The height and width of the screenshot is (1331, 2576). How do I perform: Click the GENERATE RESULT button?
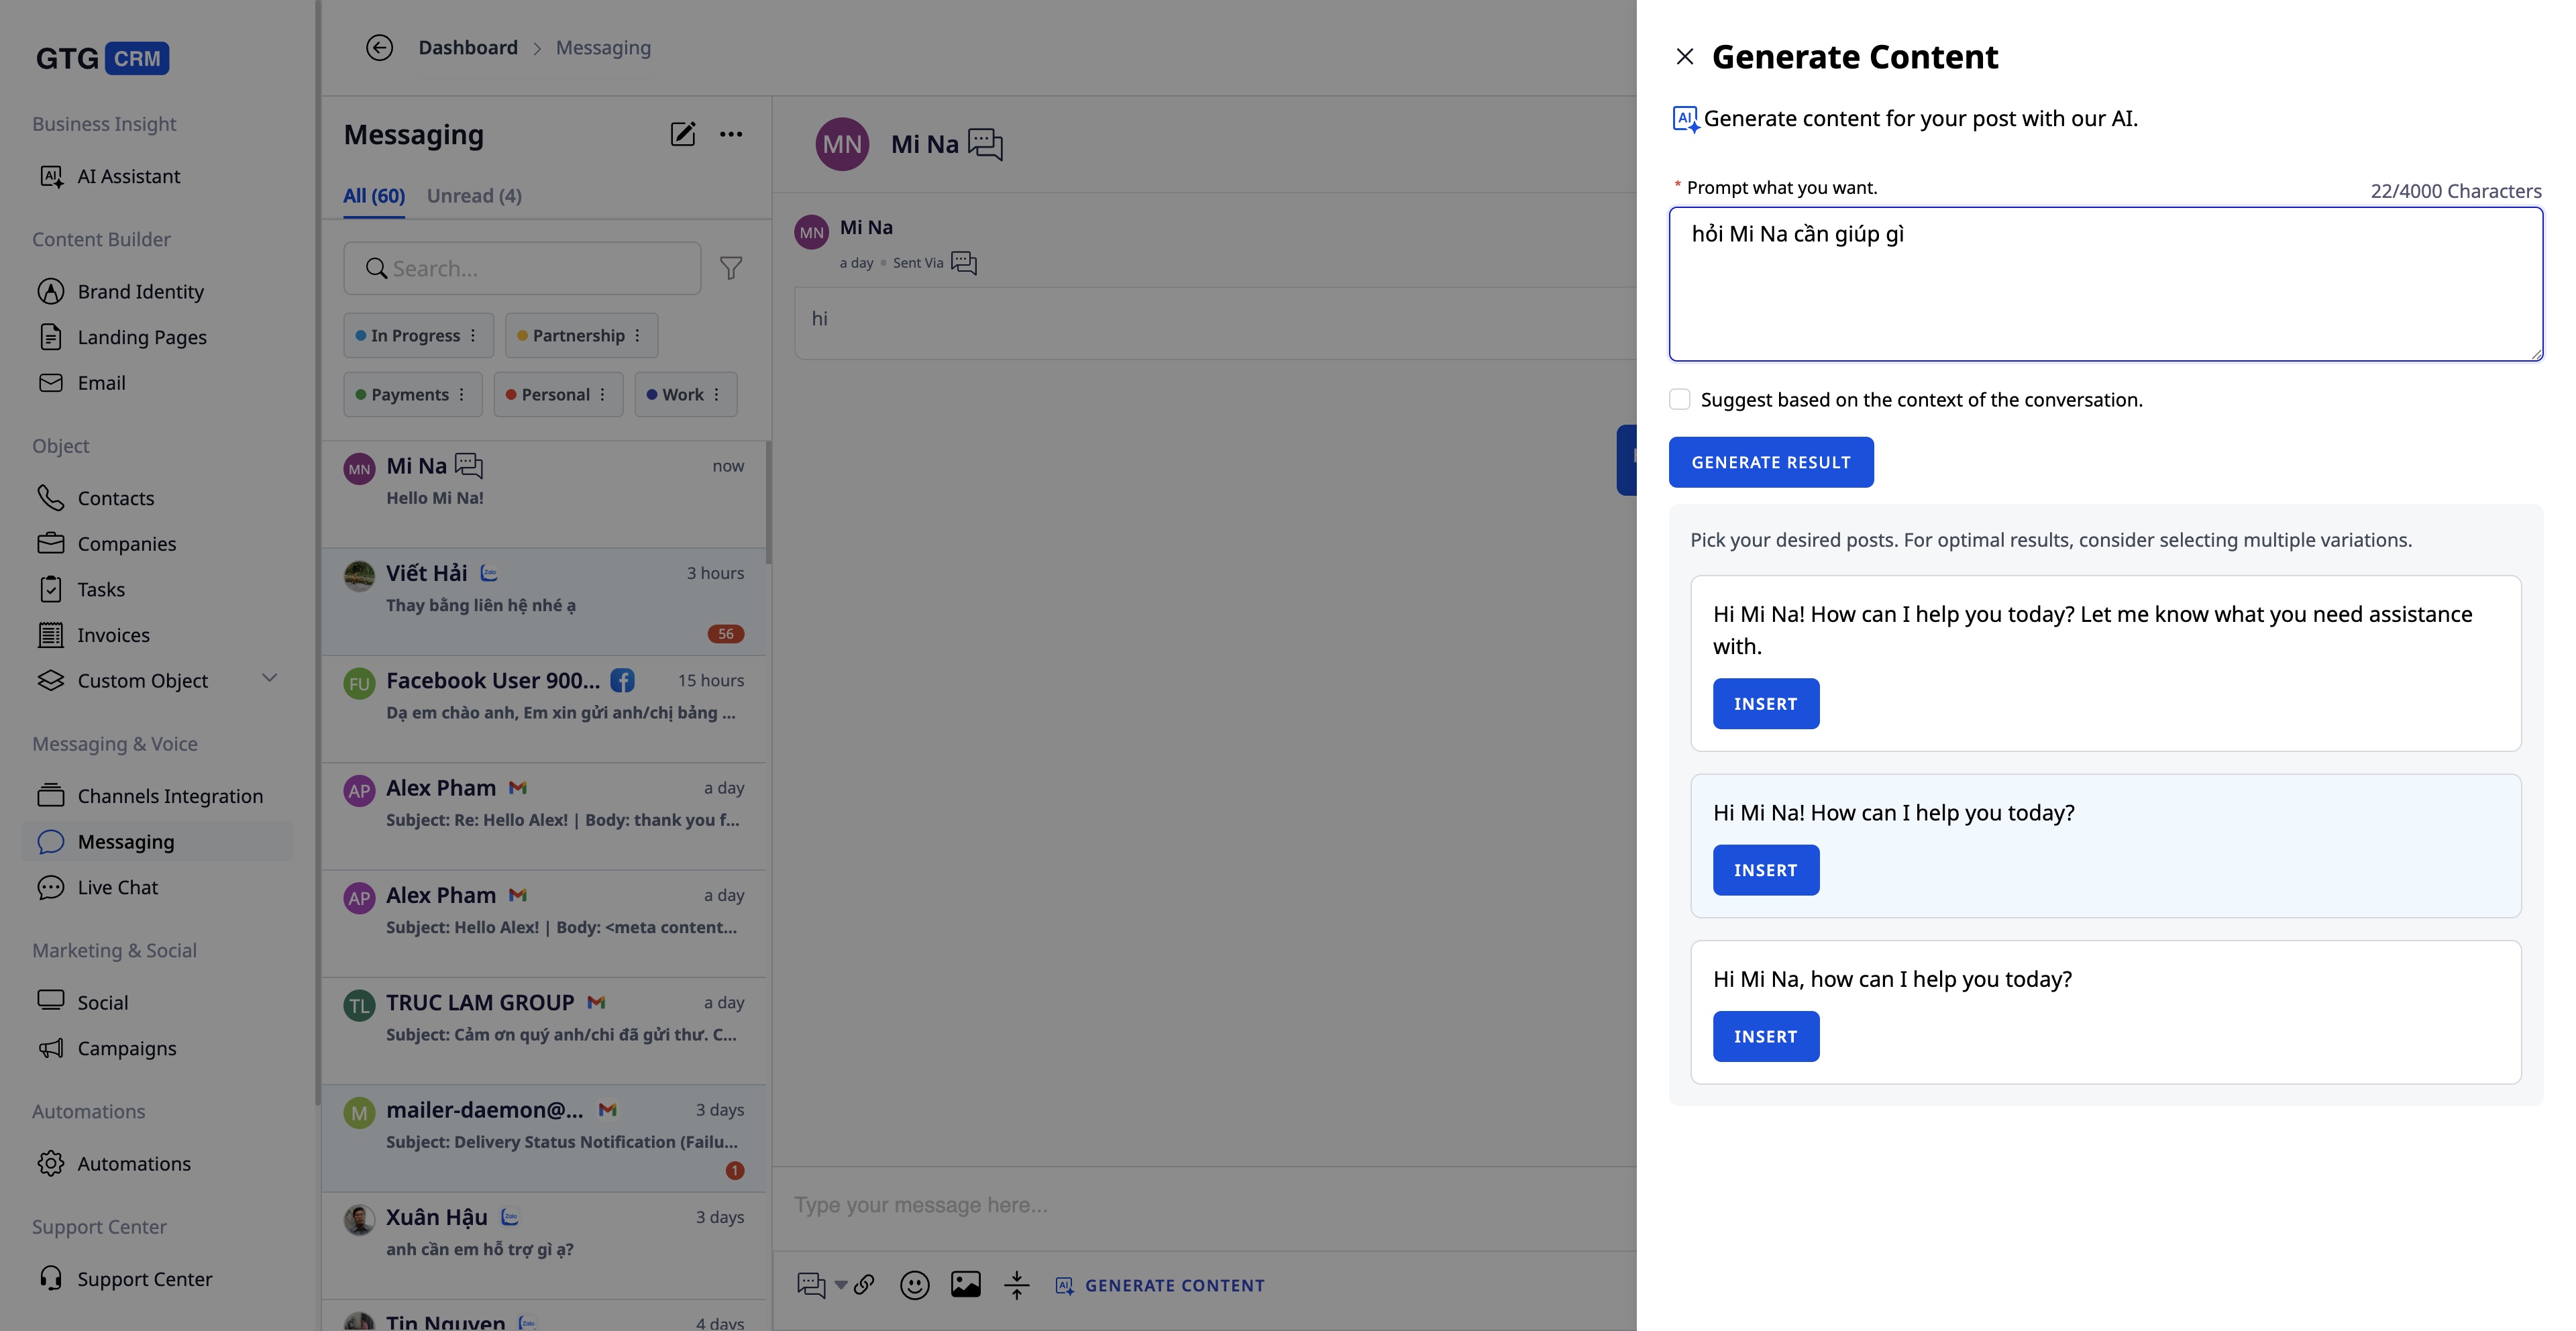point(1770,462)
